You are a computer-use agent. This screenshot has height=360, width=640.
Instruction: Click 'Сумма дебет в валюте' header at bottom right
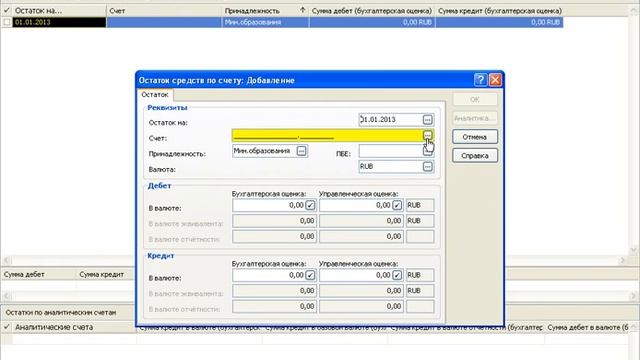[588, 327]
